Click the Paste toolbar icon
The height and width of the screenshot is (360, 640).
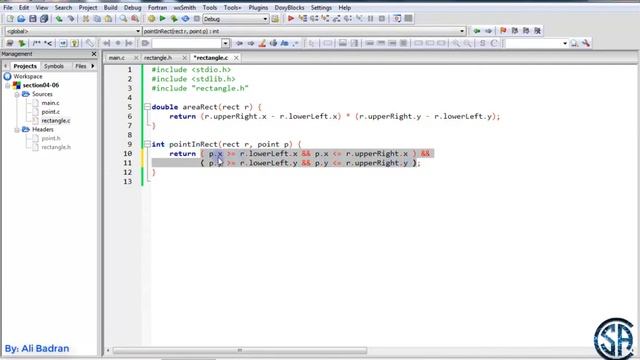[x=108, y=19]
